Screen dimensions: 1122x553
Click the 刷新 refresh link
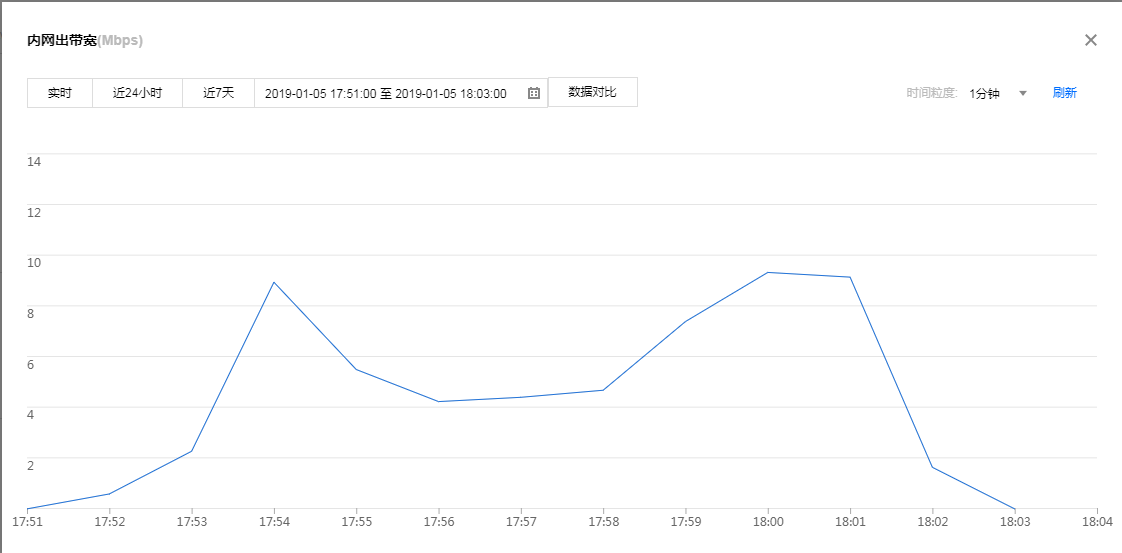1064,93
